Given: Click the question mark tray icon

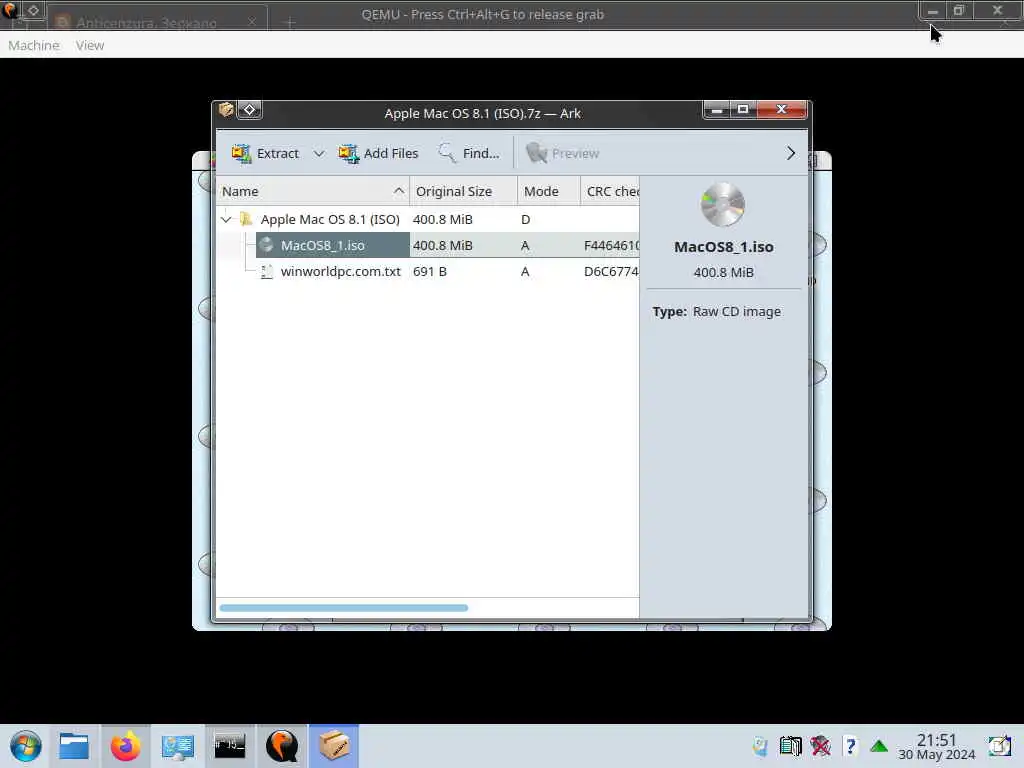Looking at the screenshot, I should pos(850,746).
